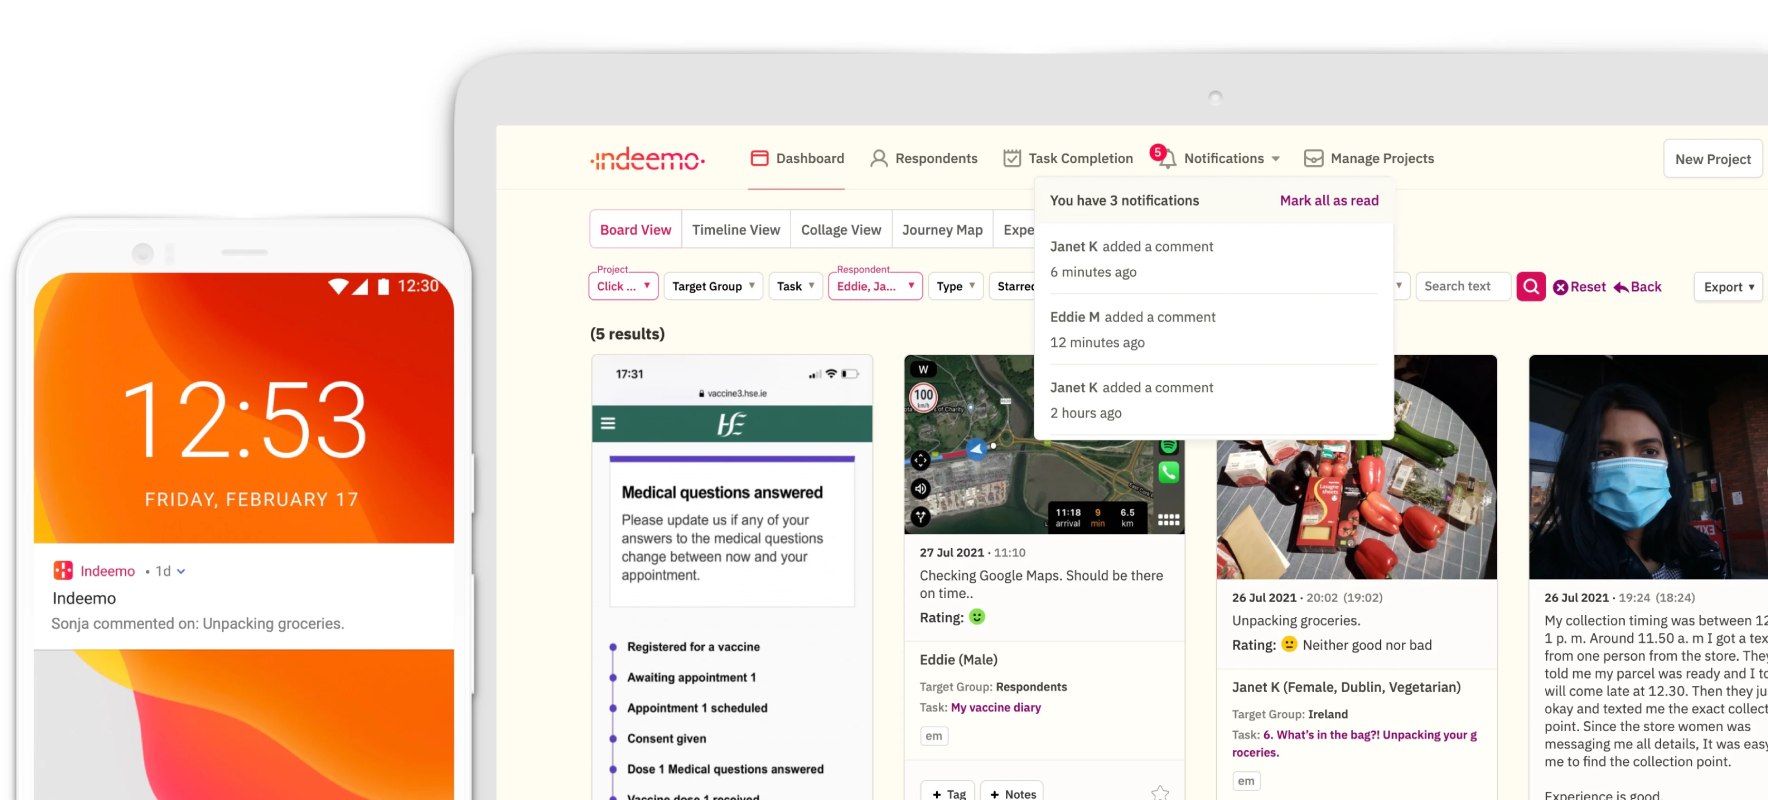Tap the Sonja commented notification text
Image resolution: width=1768 pixels, height=800 pixels.
pyautogui.click(x=198, y=623)
